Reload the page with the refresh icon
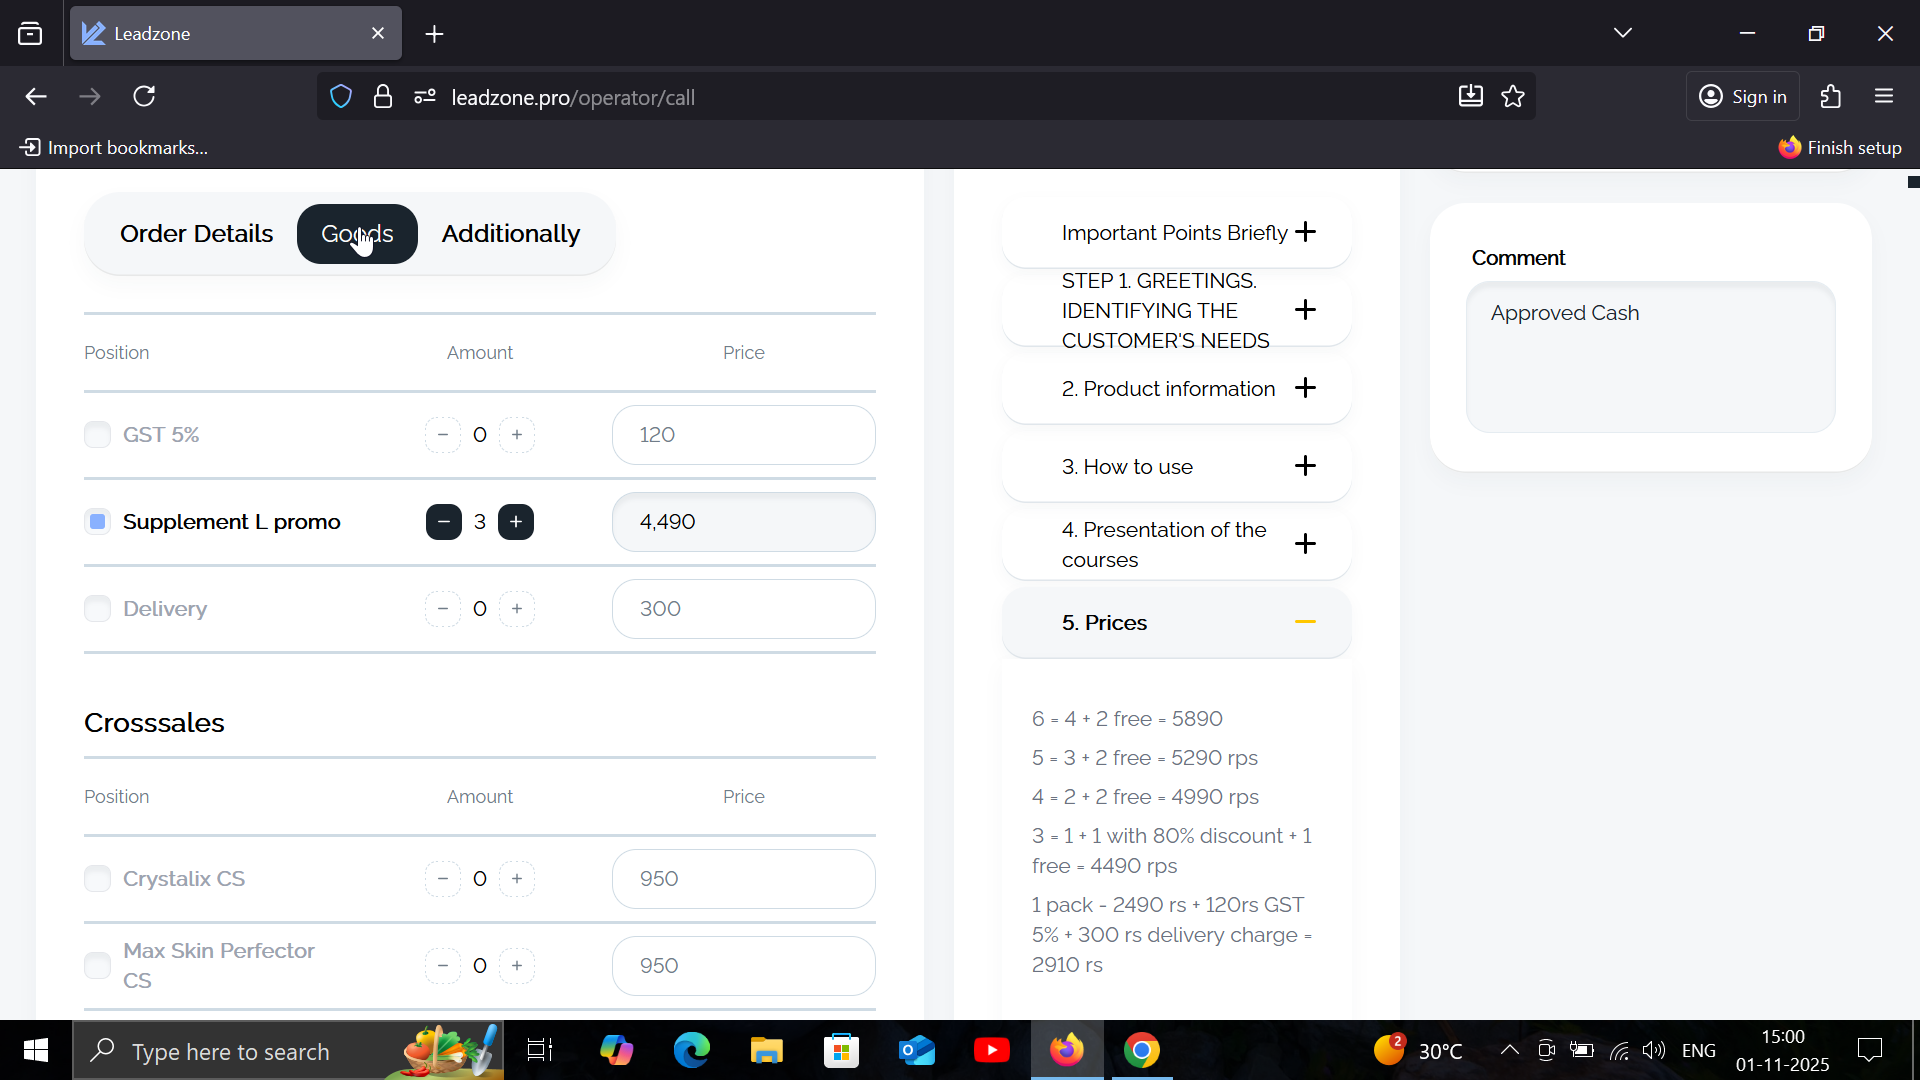Viewport: 1920px width, 1080px height. click(x=145, y=96)
